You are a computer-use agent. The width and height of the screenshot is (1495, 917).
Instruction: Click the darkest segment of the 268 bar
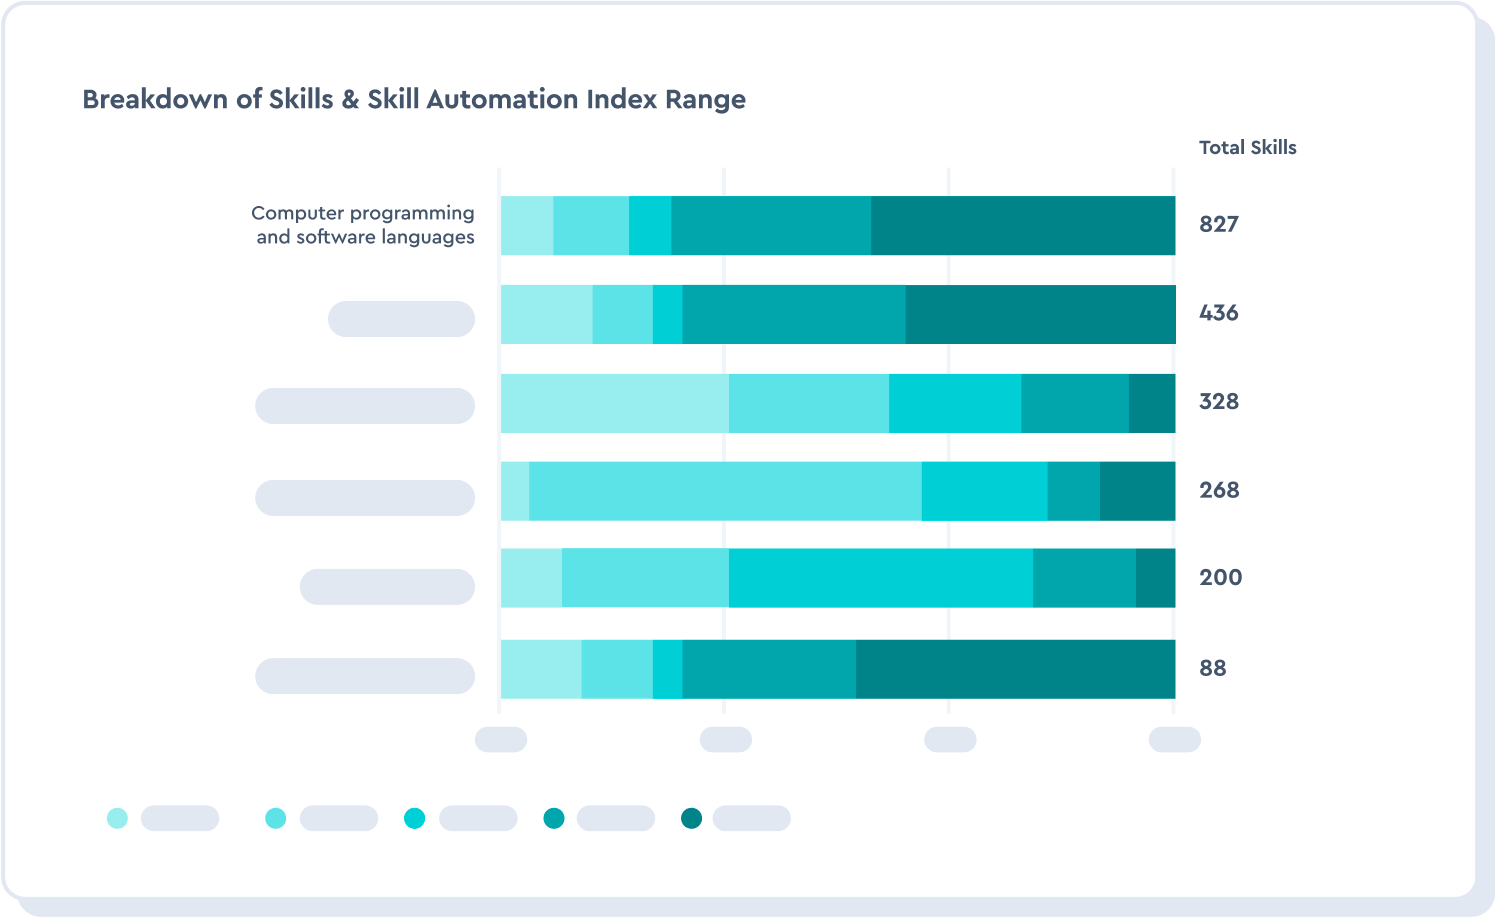[x=1137, y=491]
